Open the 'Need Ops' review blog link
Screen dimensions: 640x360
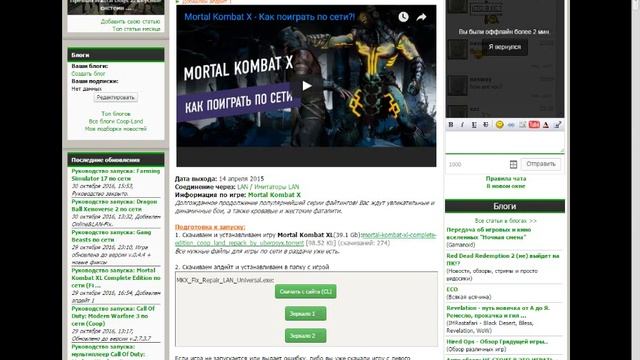(497, 342)
